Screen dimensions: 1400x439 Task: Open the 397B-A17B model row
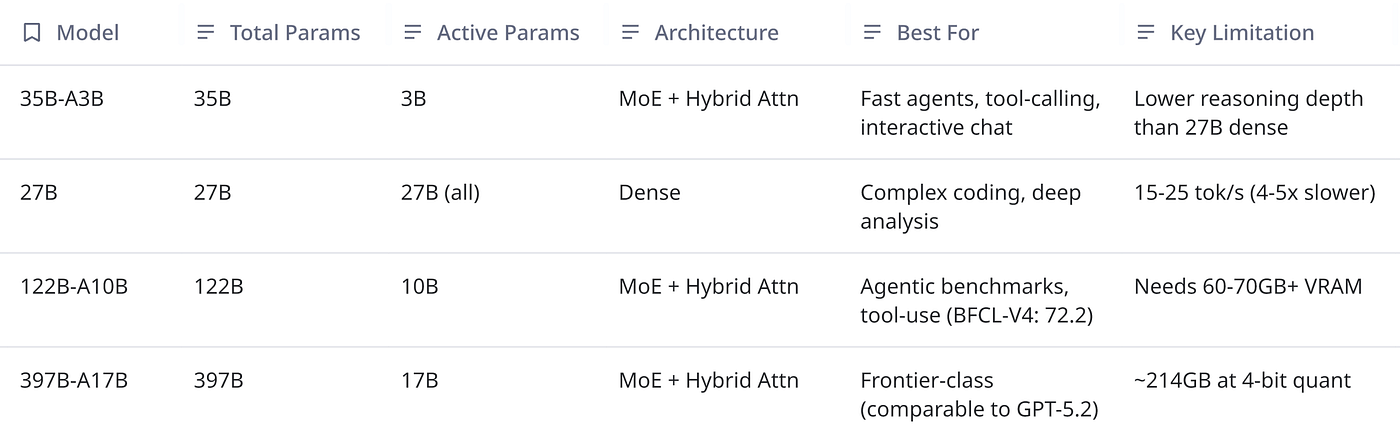pos(700,393)
